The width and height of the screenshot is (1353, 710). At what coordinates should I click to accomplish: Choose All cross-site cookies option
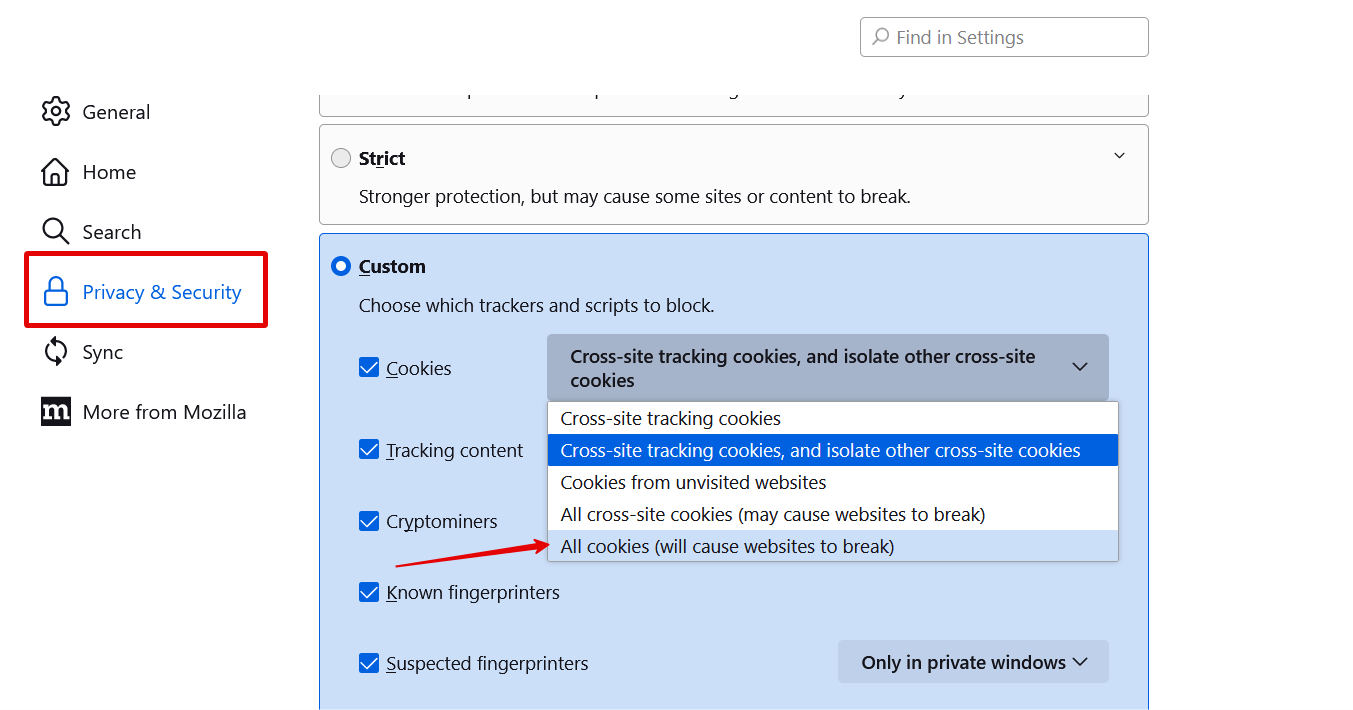832,514
